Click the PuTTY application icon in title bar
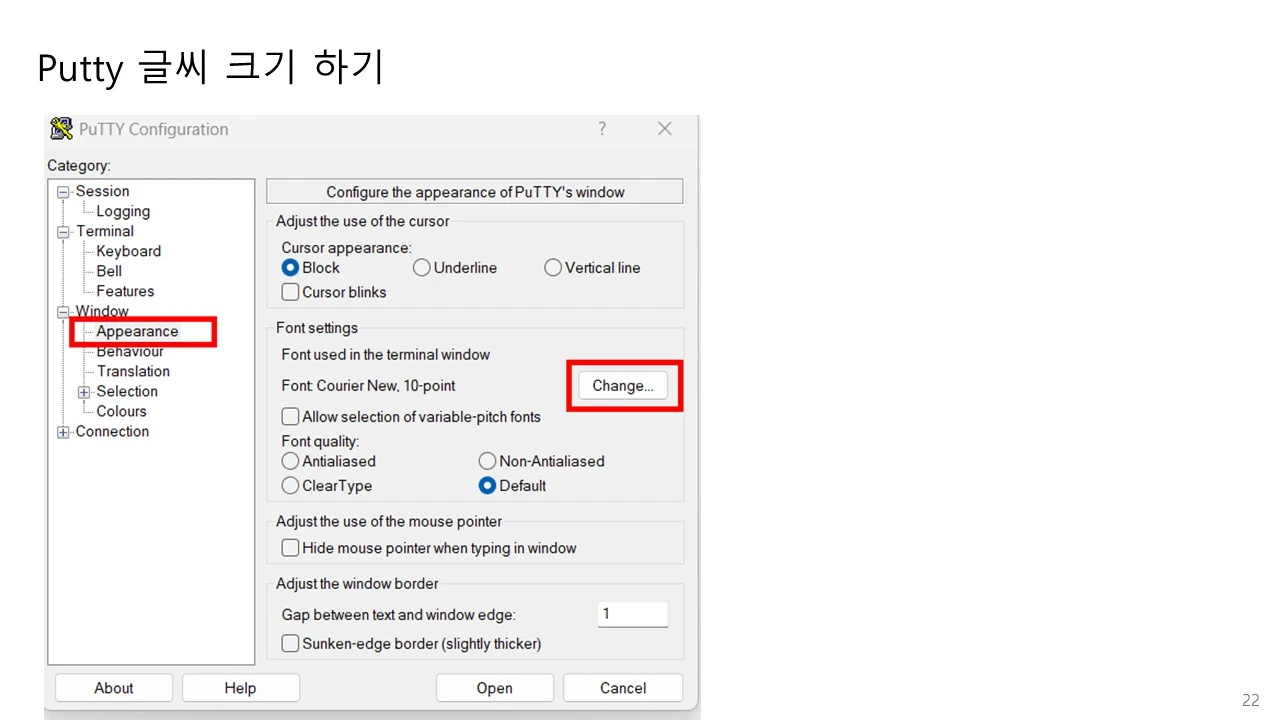1280x720 pixels. point(60,128)
